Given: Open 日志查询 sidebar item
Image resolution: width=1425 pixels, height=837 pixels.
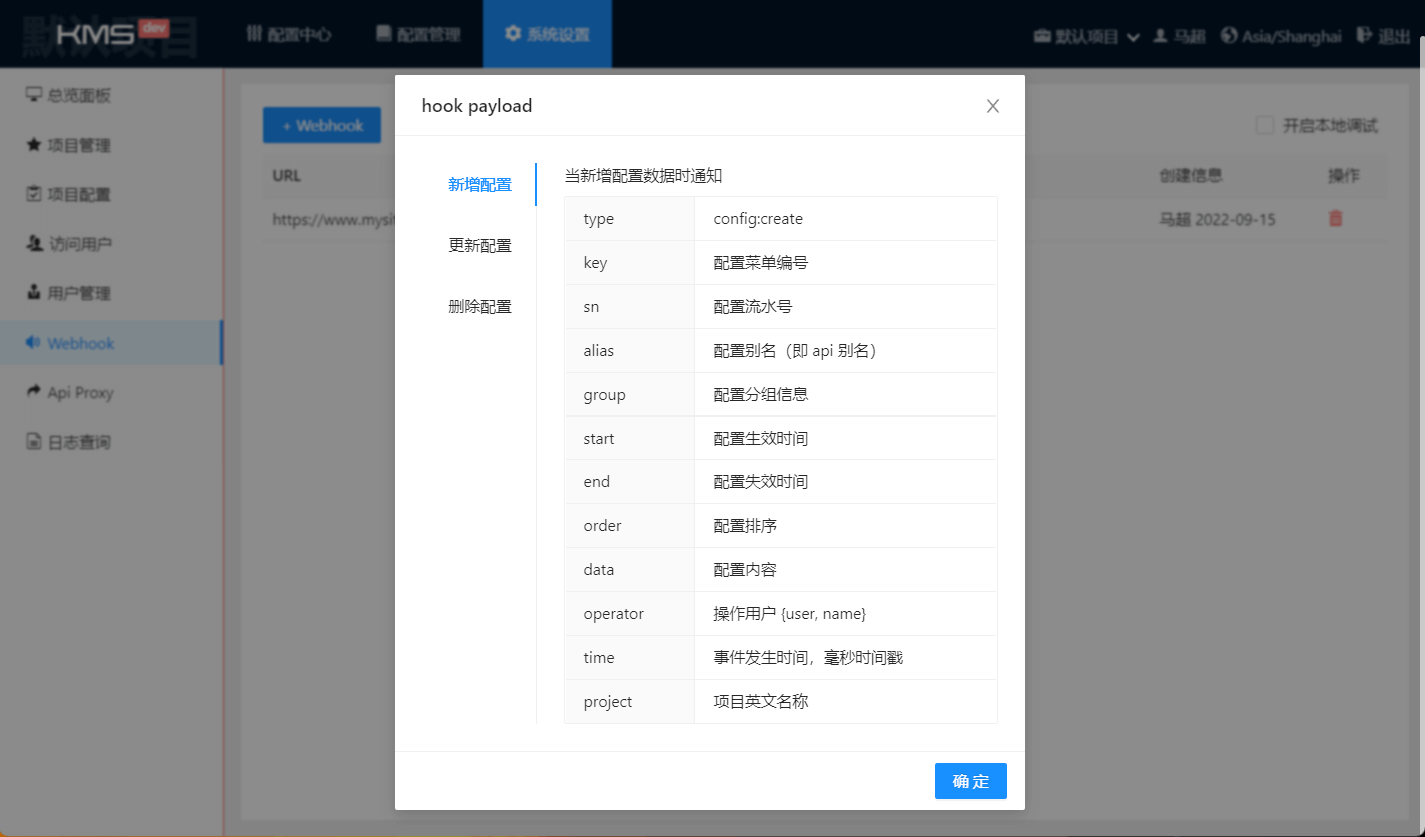Looking at the screenshot, I should [79, 442].
